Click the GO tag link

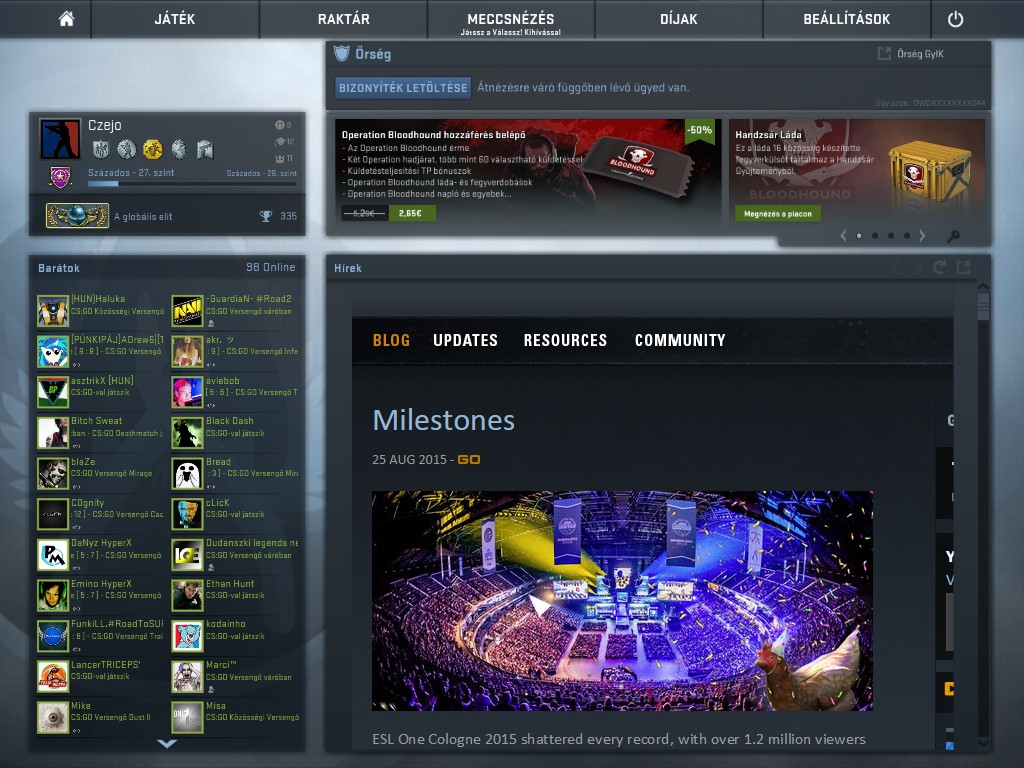click(468, 460)
